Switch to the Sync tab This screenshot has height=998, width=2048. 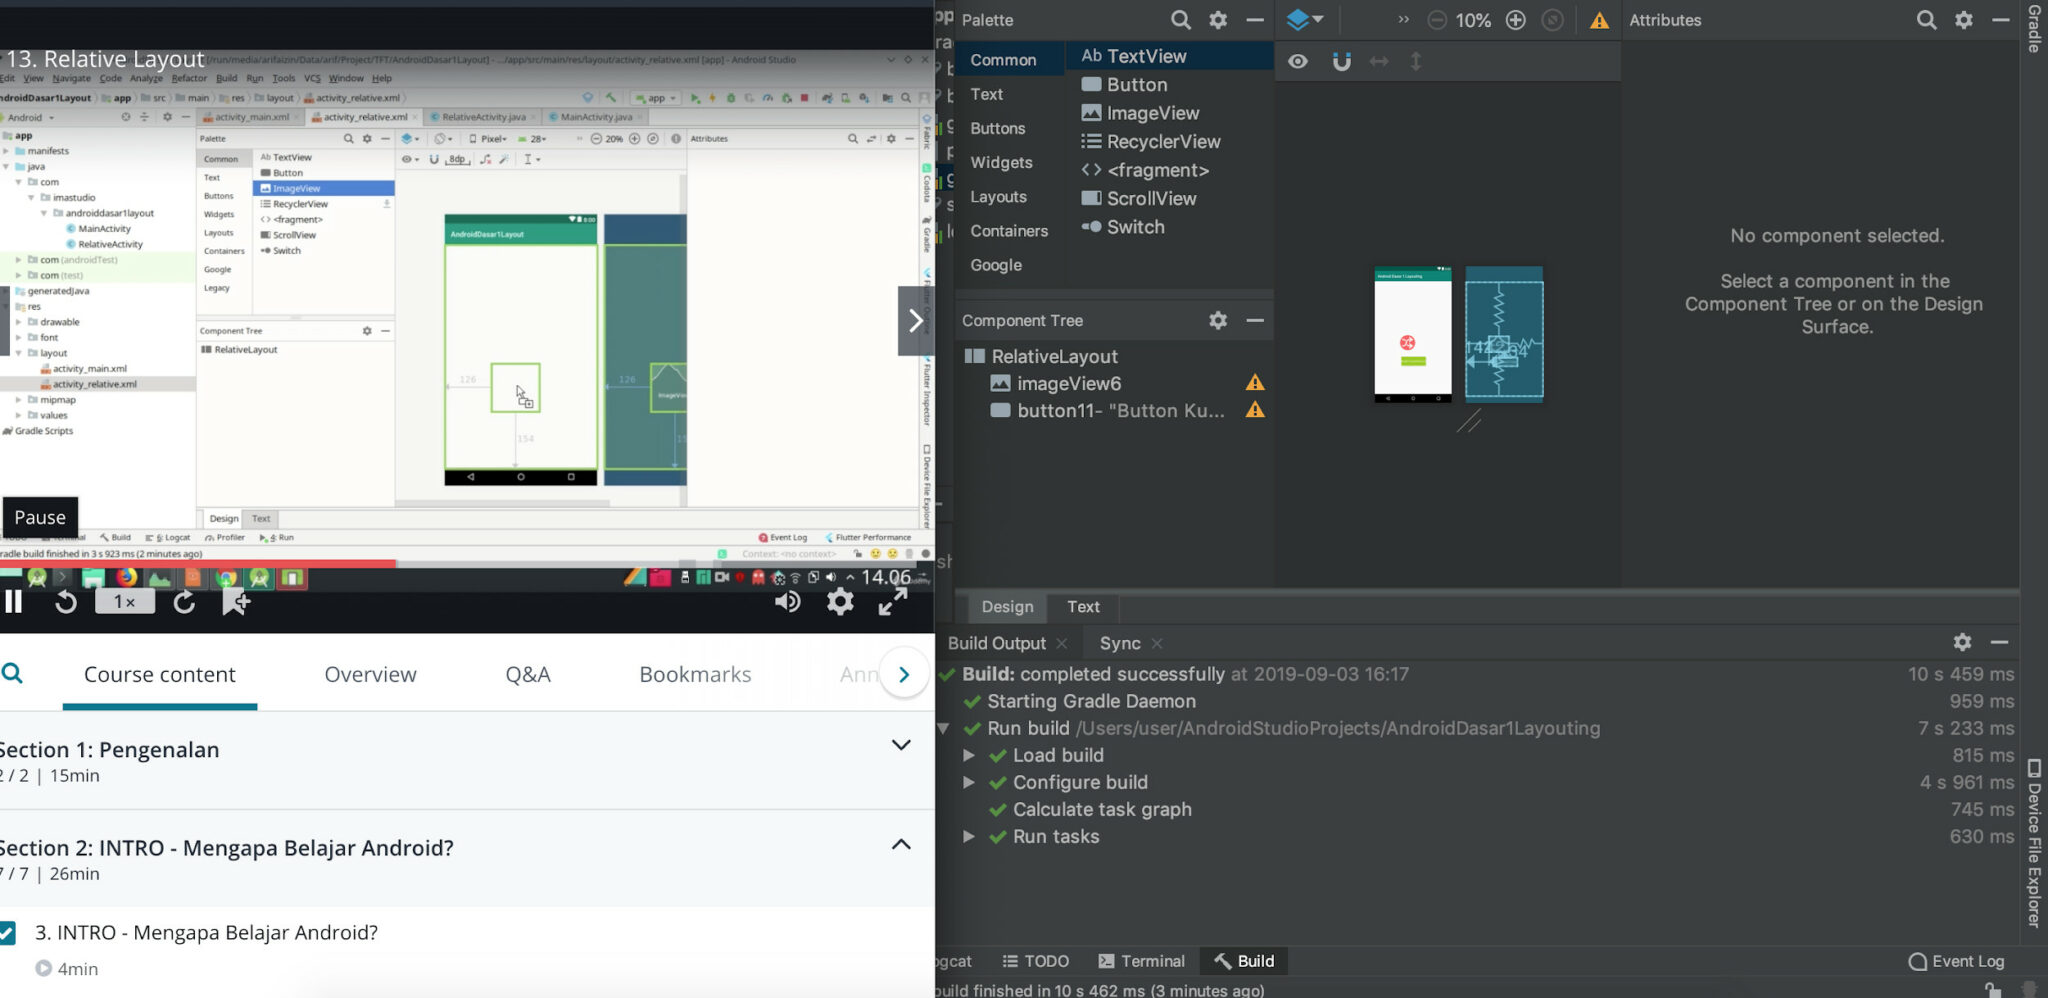pyautogui.click(x=1120, y=643)
